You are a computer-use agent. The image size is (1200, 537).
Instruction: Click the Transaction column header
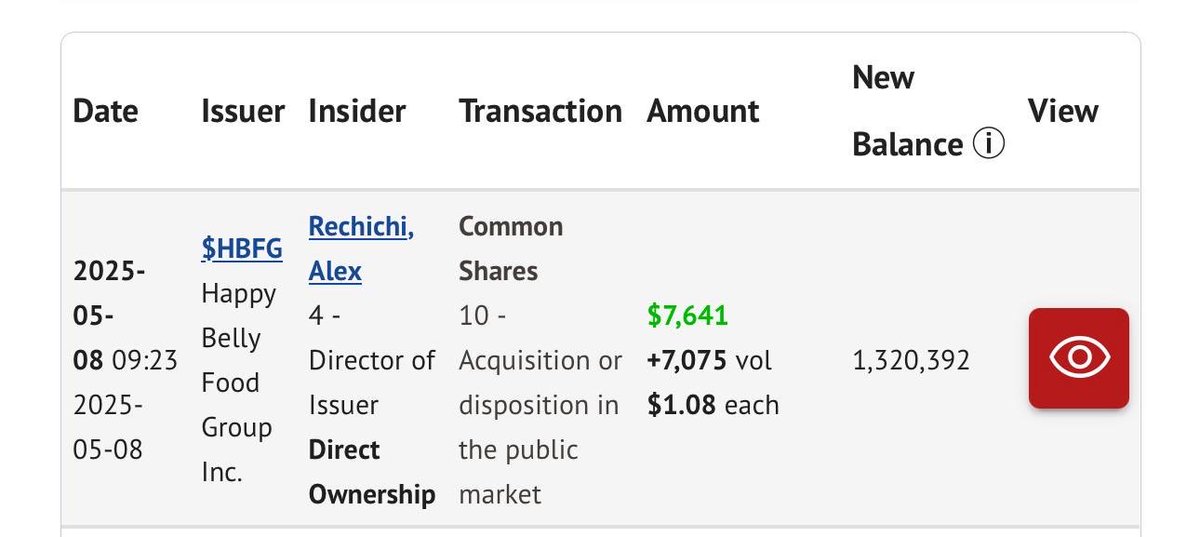tap(540, 111)
